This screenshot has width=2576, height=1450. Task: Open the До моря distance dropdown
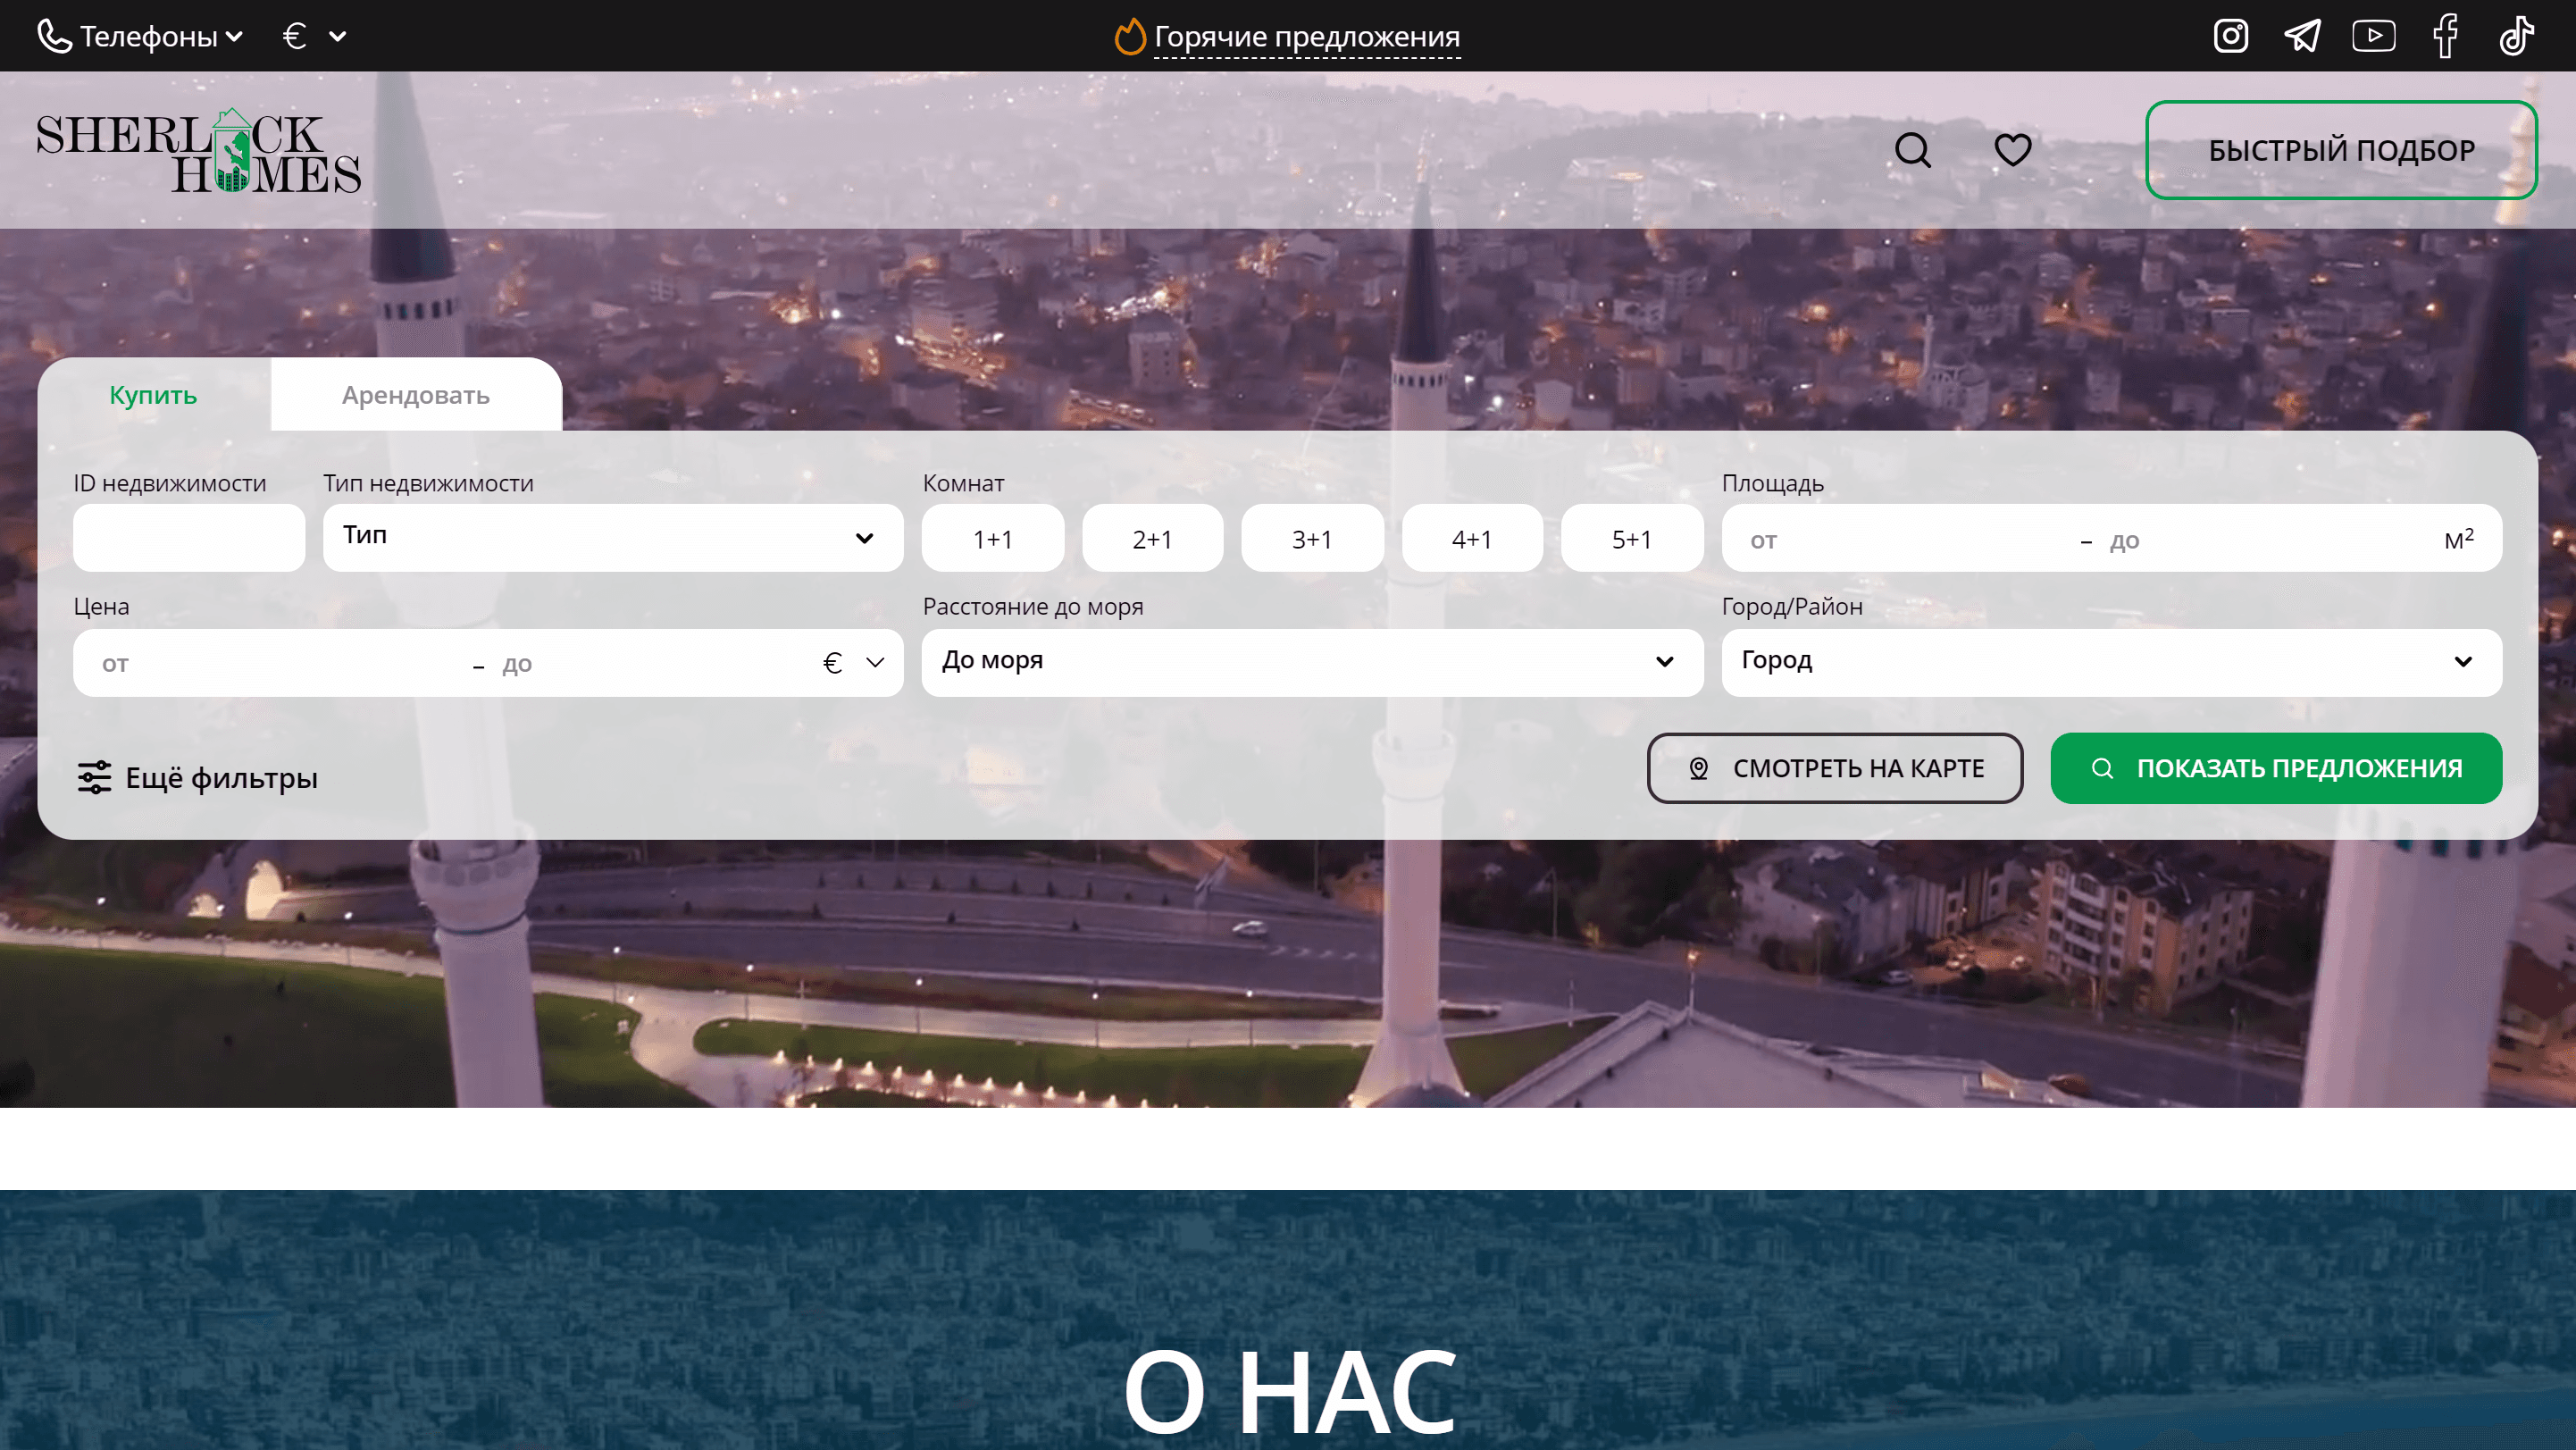click(x=1312, y=662)
